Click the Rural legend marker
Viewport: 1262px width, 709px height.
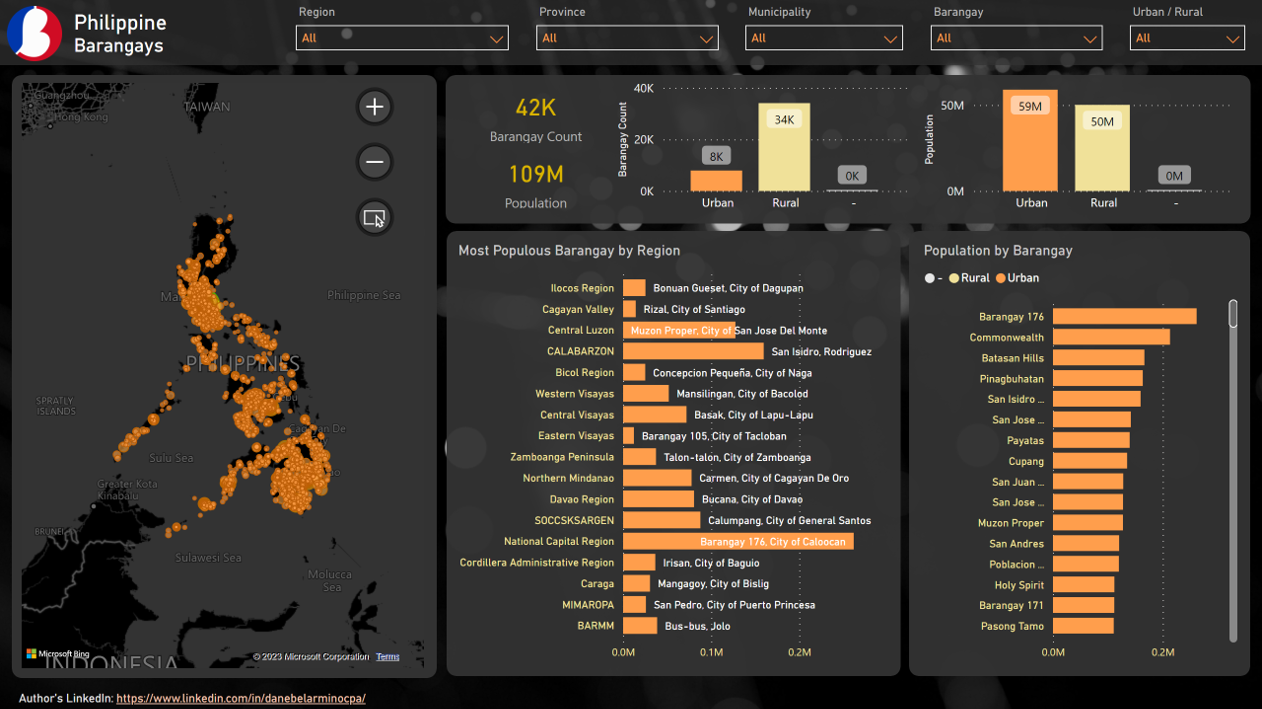tap(954, 278)
